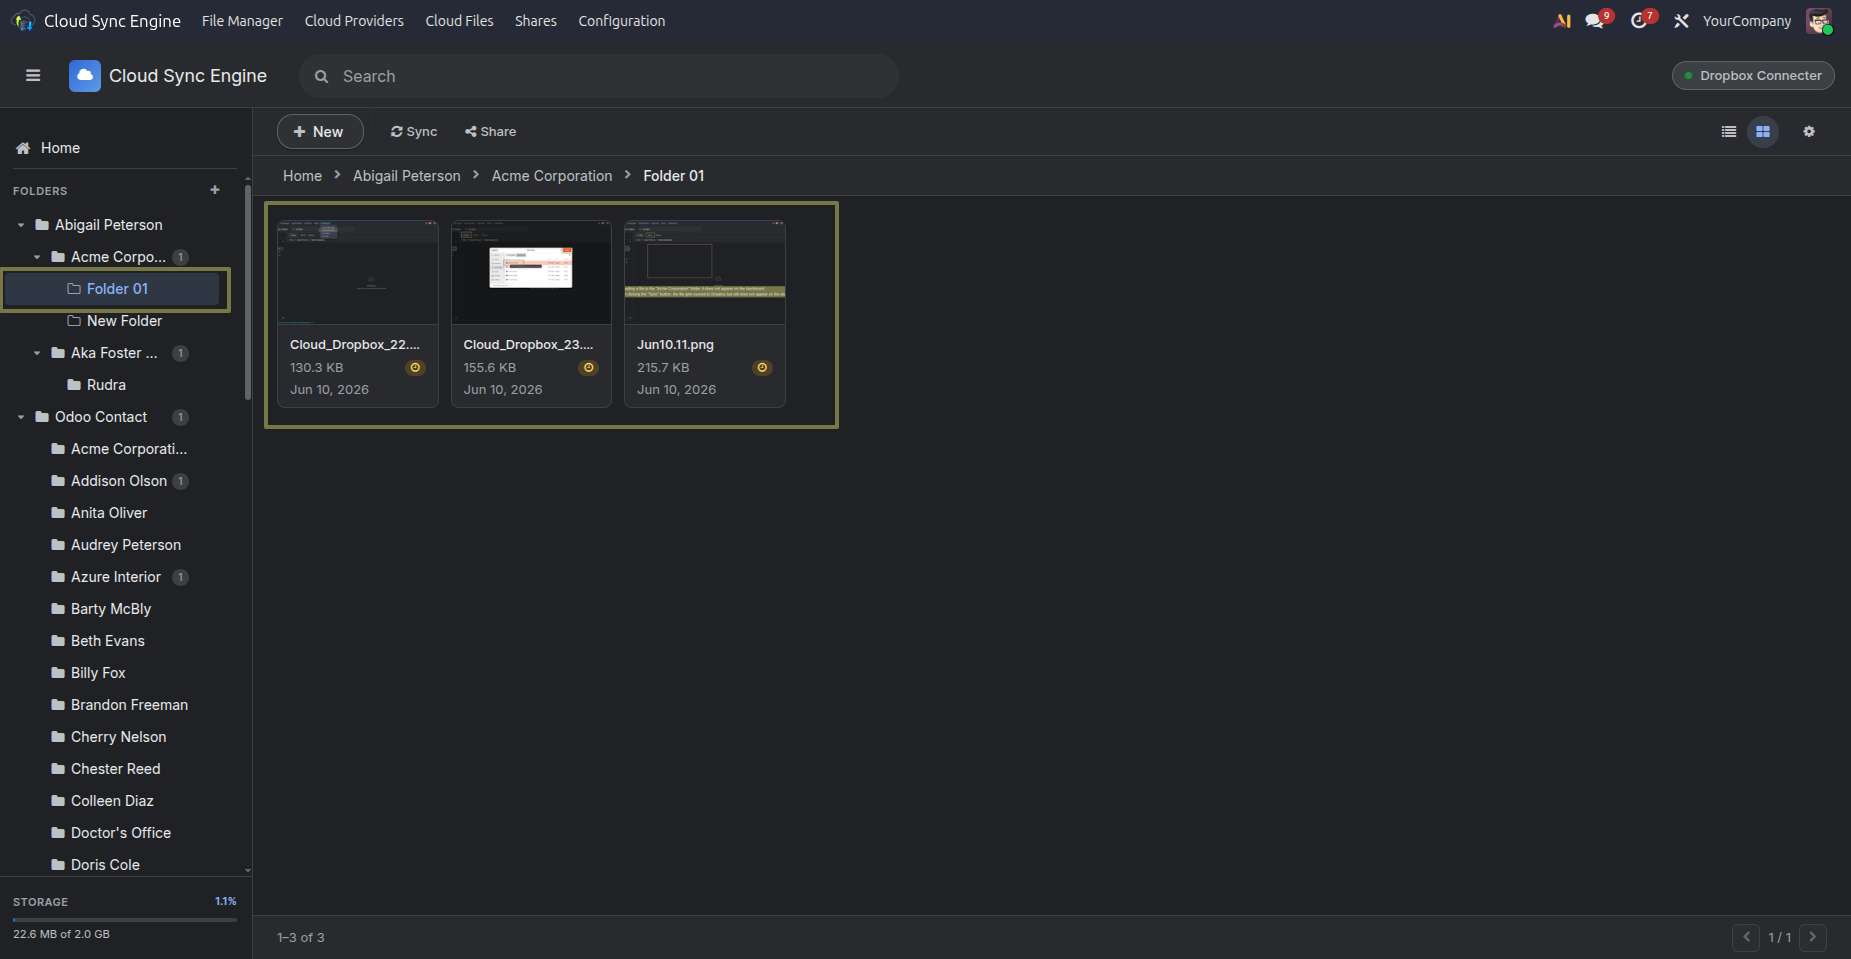
Task: Click the storage usage progress bar
Action: tap(125, 919)
